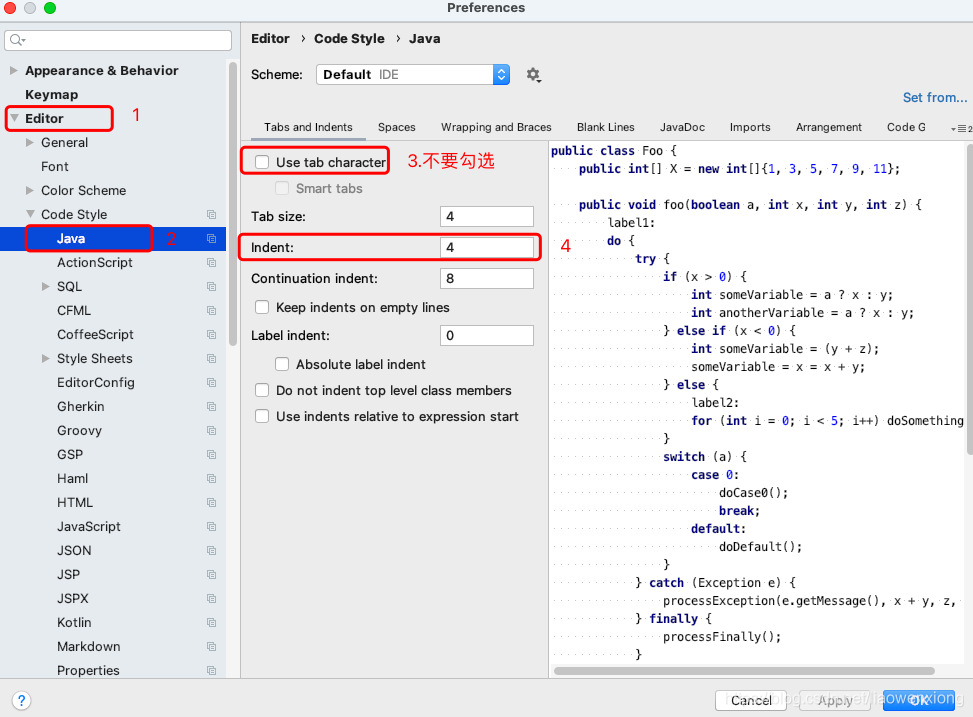The width and height of the screenshot is (973, 717).
Task: Enable Absolute label indent
Action: [x=282, y=364]
